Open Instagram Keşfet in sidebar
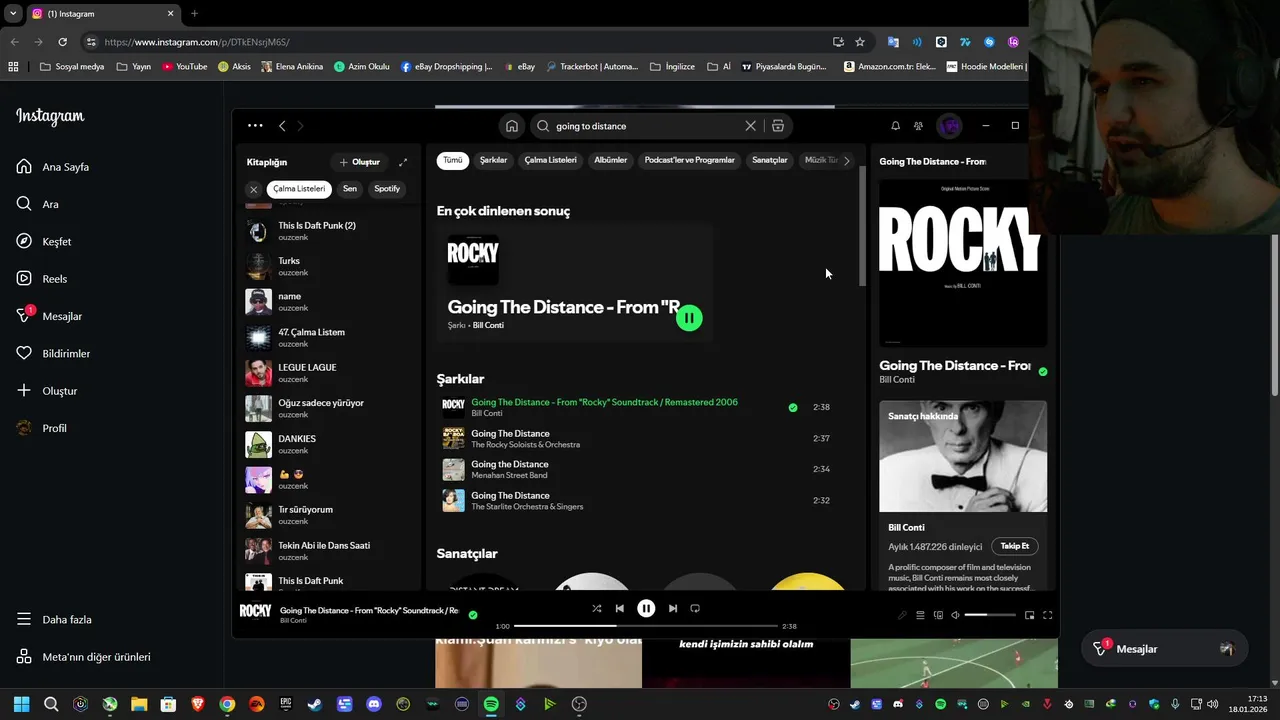This screenshot has height=720, width=1280. (44, 241)
